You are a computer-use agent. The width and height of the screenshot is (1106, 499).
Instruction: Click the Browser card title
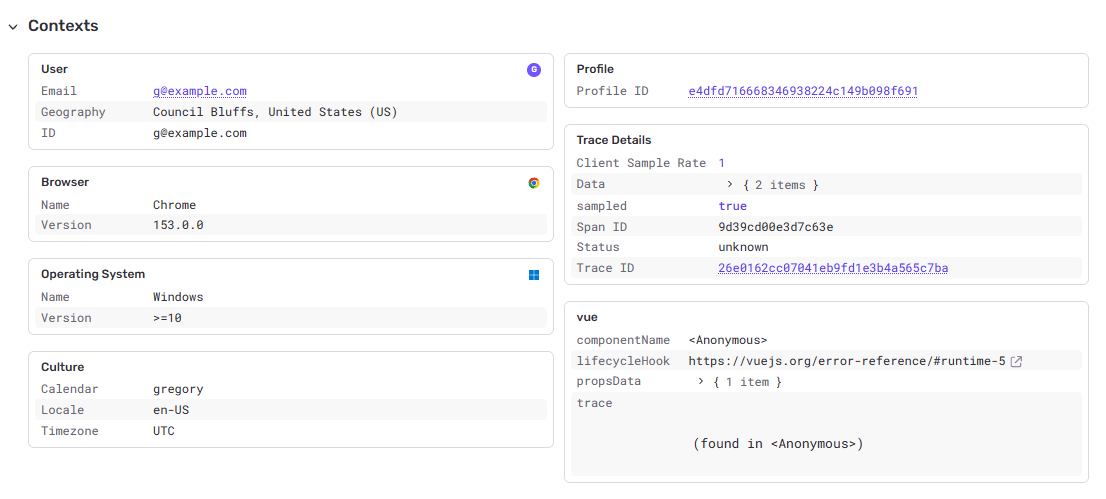coord(65,182)
